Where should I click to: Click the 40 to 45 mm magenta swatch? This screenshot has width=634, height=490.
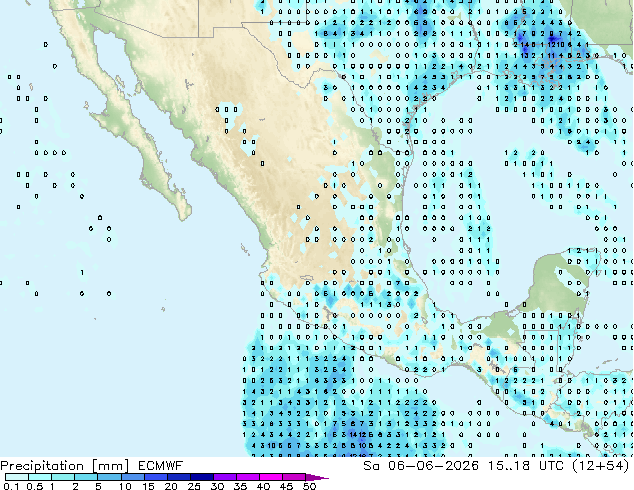[271, 477]
